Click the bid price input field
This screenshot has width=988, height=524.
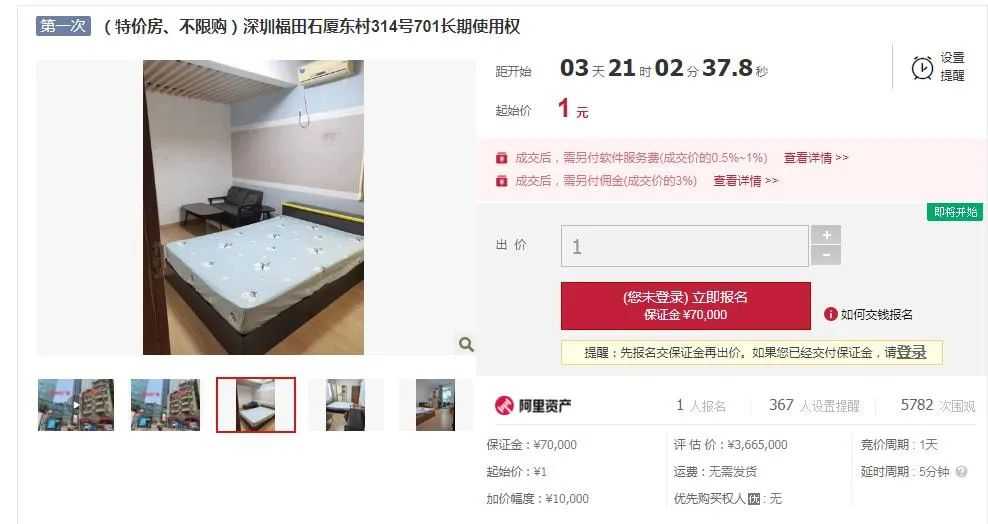coord(685,246)
